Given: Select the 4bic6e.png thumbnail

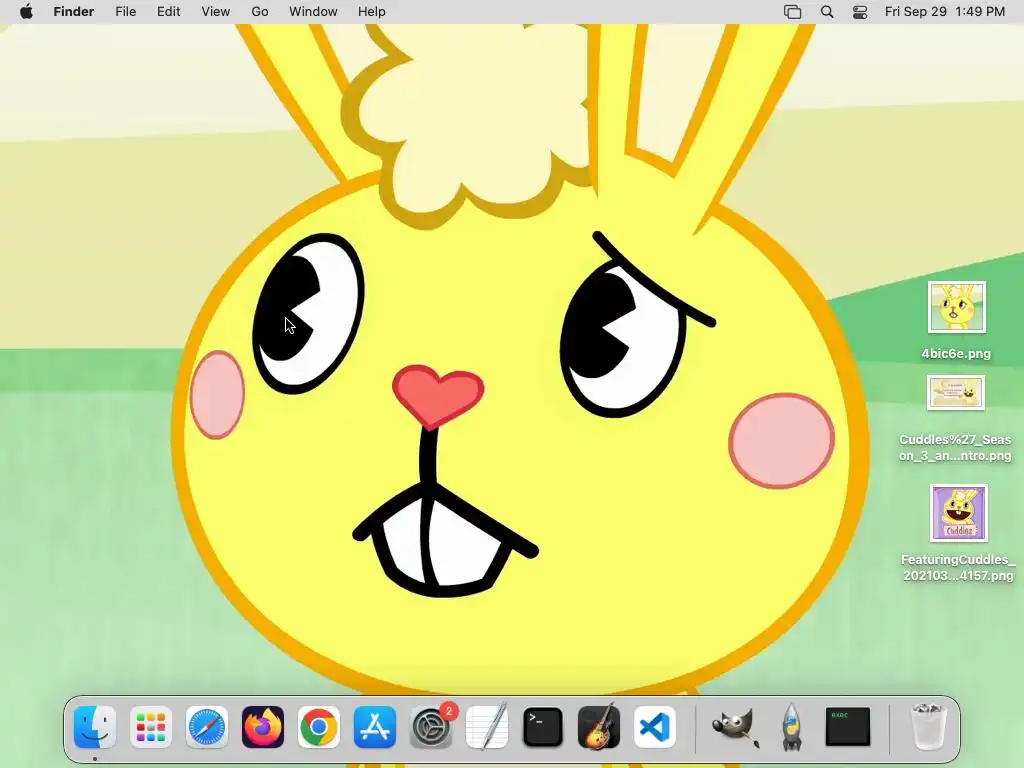Looking at the screenshot, I should (957, 308).
